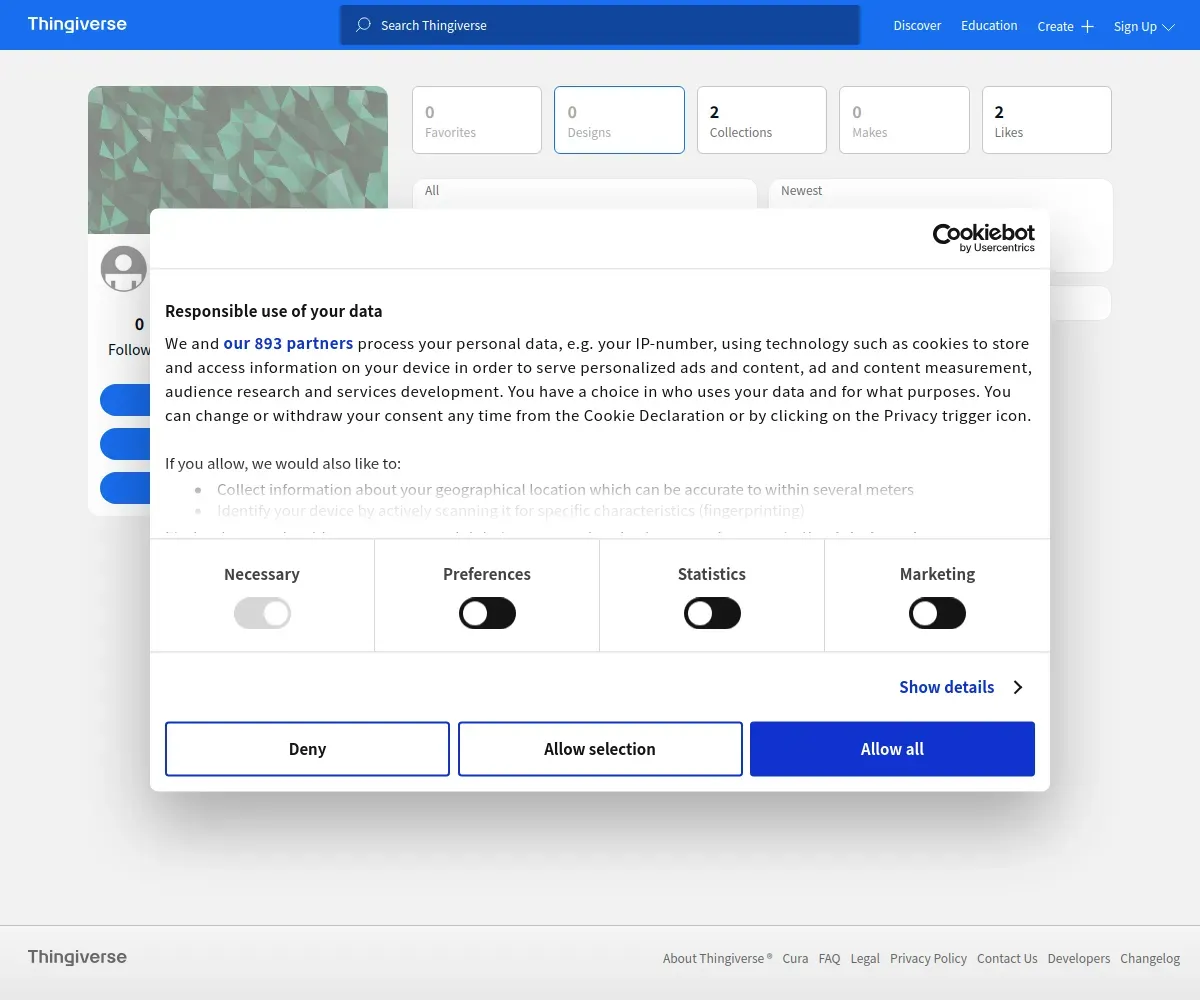Open the our 893 partners link
Image resolution: width=1200 pixels, height=1000 pixels.
pyautogui.click(x=288, y=343)
